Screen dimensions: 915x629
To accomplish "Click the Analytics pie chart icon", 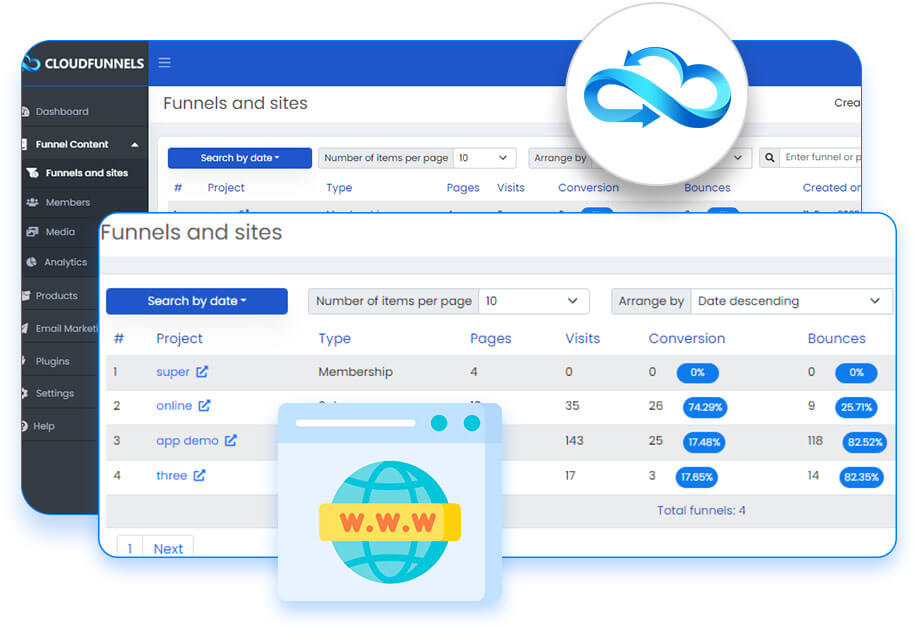I will 32,262.
